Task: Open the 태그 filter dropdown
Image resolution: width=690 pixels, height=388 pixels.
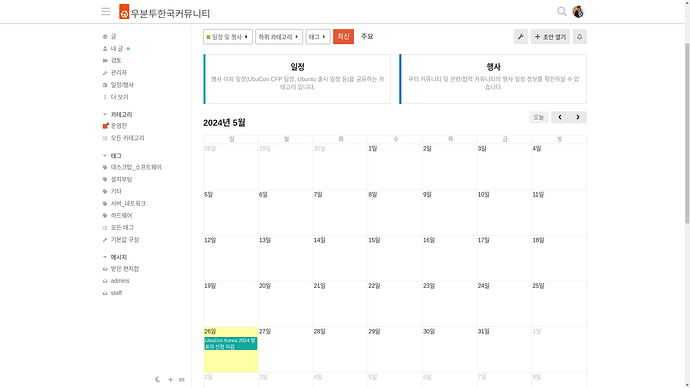Action: coord(318,37)
